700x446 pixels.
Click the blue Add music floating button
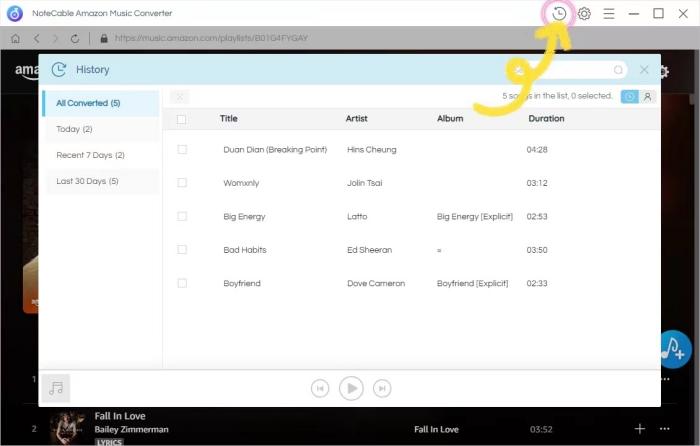coord(673,350)
